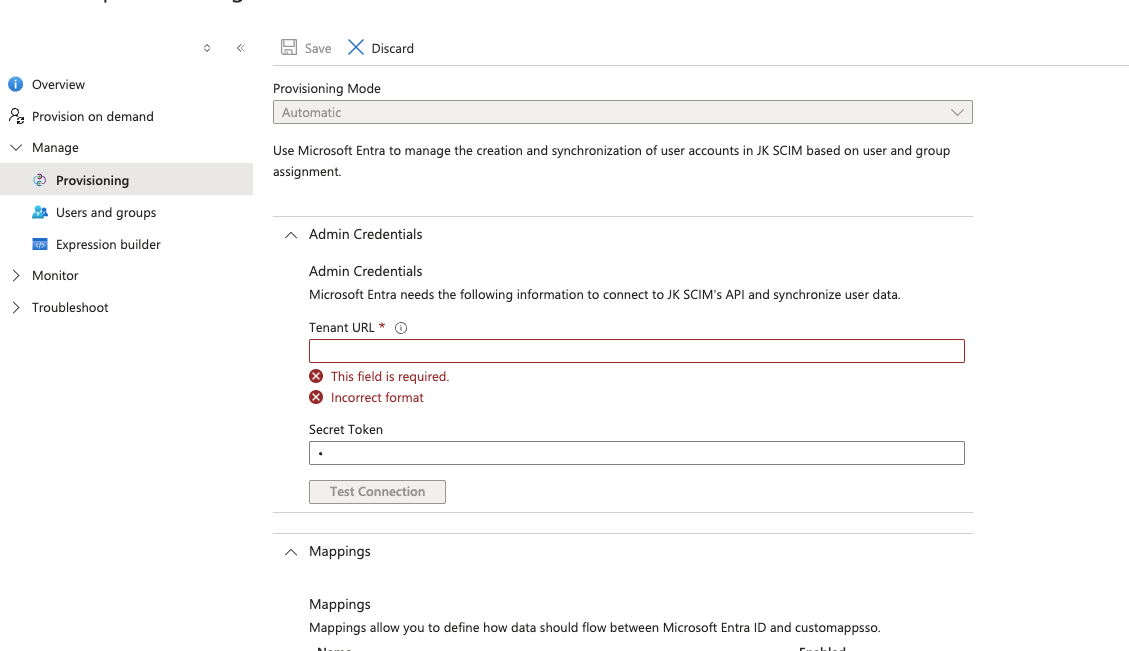Open Users and groups page
The height and width of the screenshot is (651, 1129).
point(106,212)
